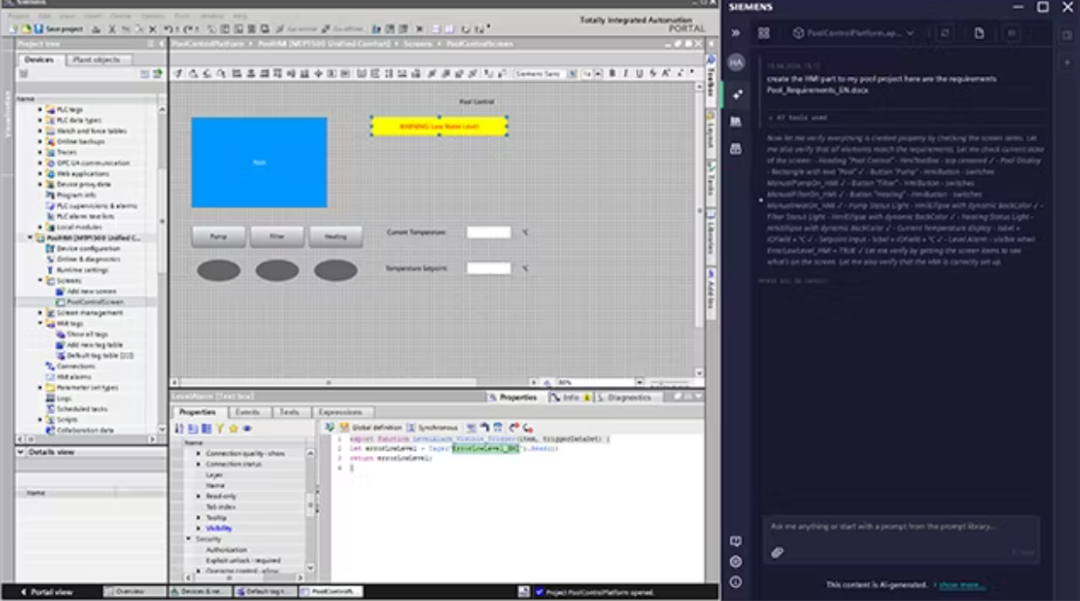The height and width of the screenshot is (601, 1080).
Task: Select the blue Pool rectangle on canvas
Action: (259, 162)
